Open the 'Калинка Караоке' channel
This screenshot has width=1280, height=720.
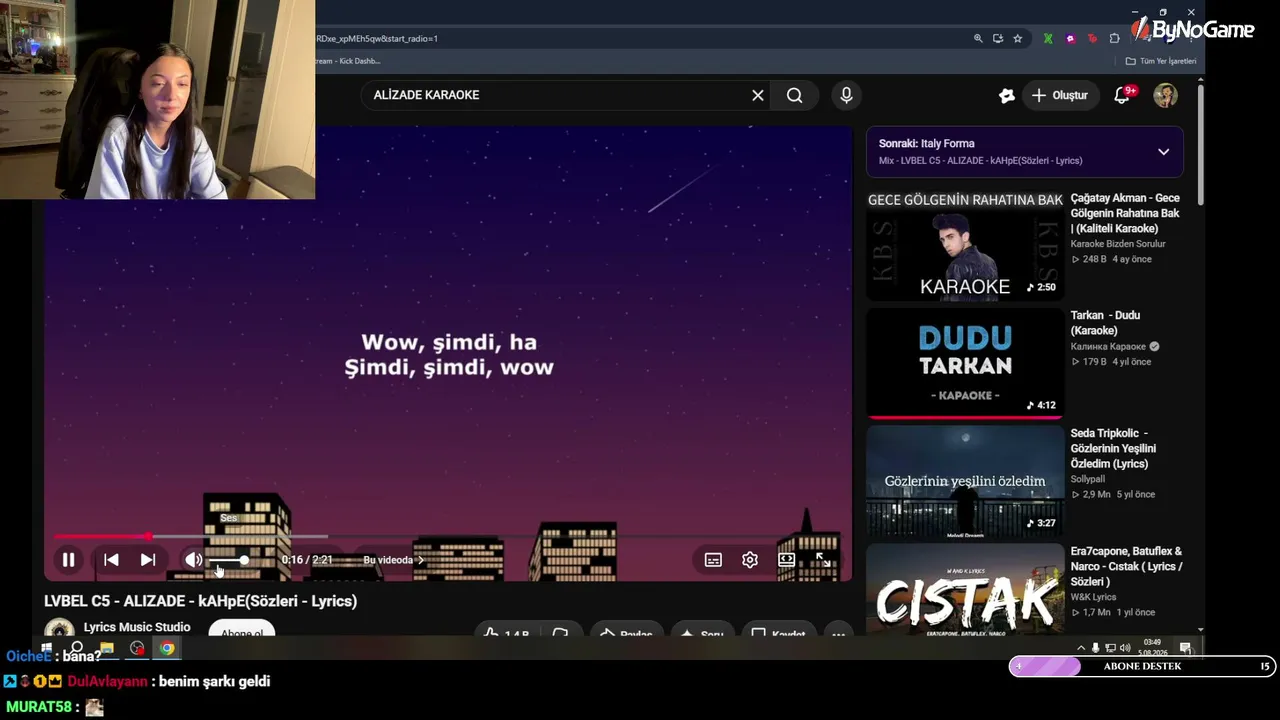tap(1109, 347)
